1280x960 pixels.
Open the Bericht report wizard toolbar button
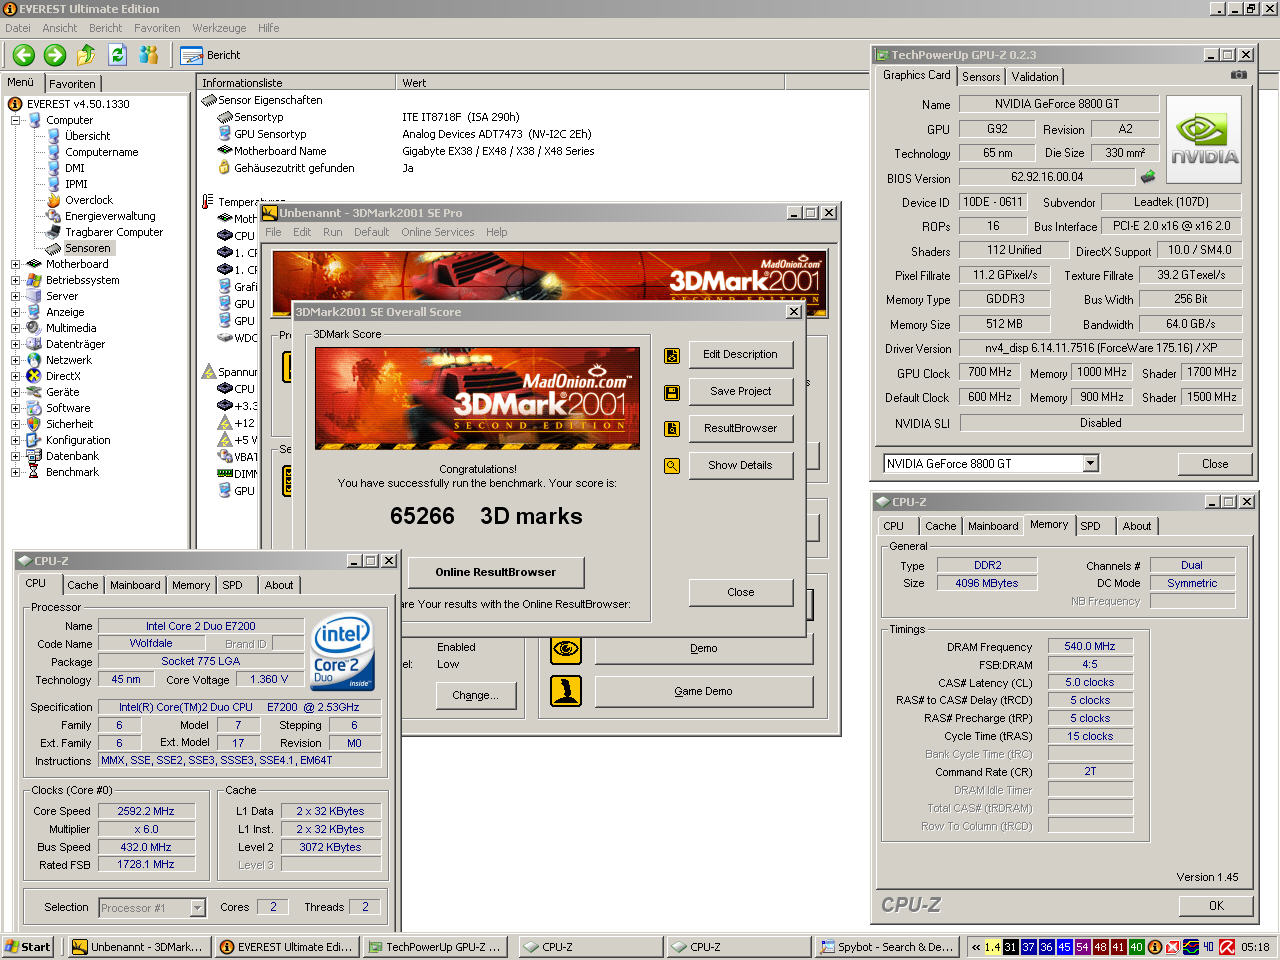tap(210, 55)
